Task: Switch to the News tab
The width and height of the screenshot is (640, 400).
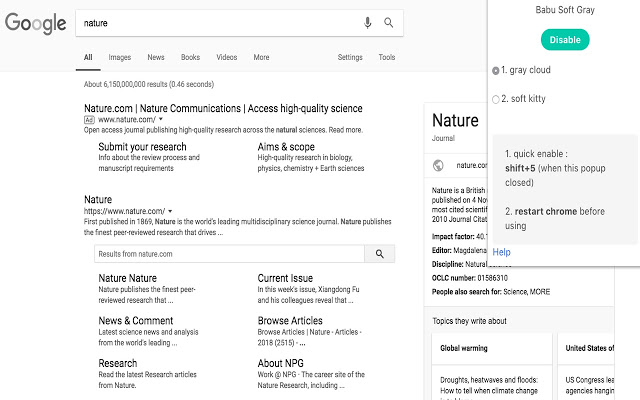Action: (156, 57)
